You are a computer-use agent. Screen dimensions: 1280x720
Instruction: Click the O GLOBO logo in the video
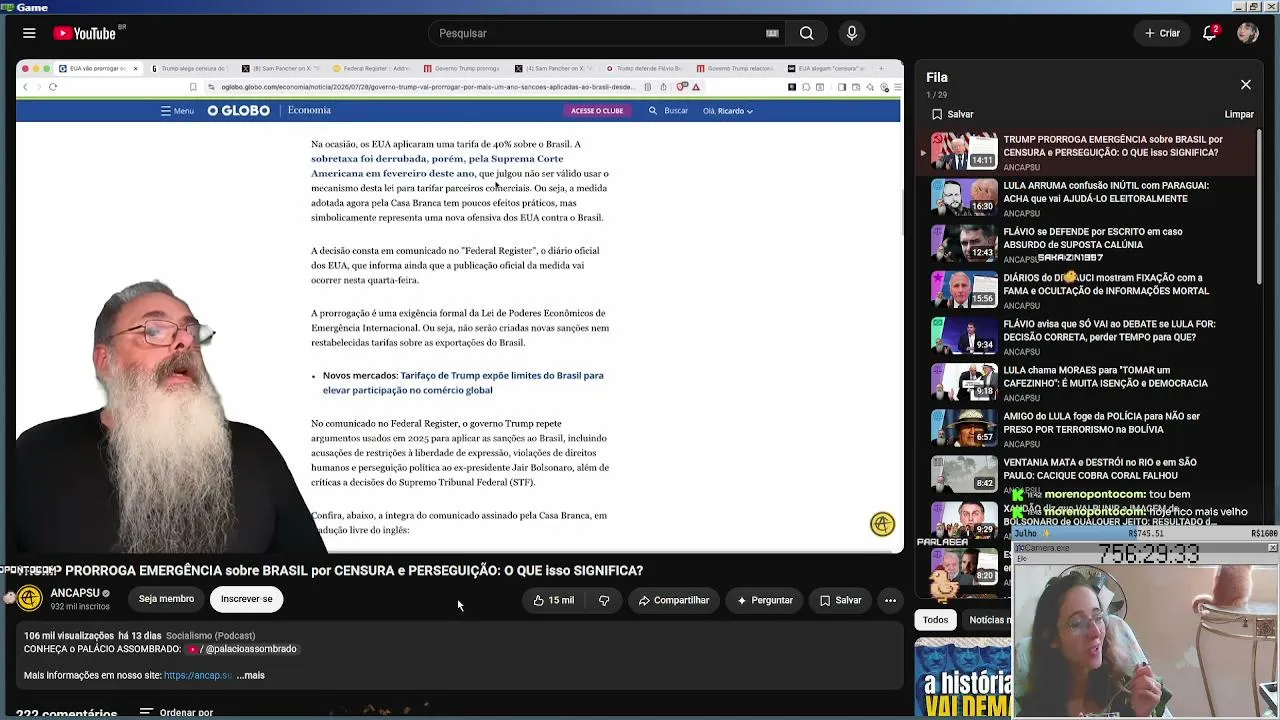pos(239,111)
